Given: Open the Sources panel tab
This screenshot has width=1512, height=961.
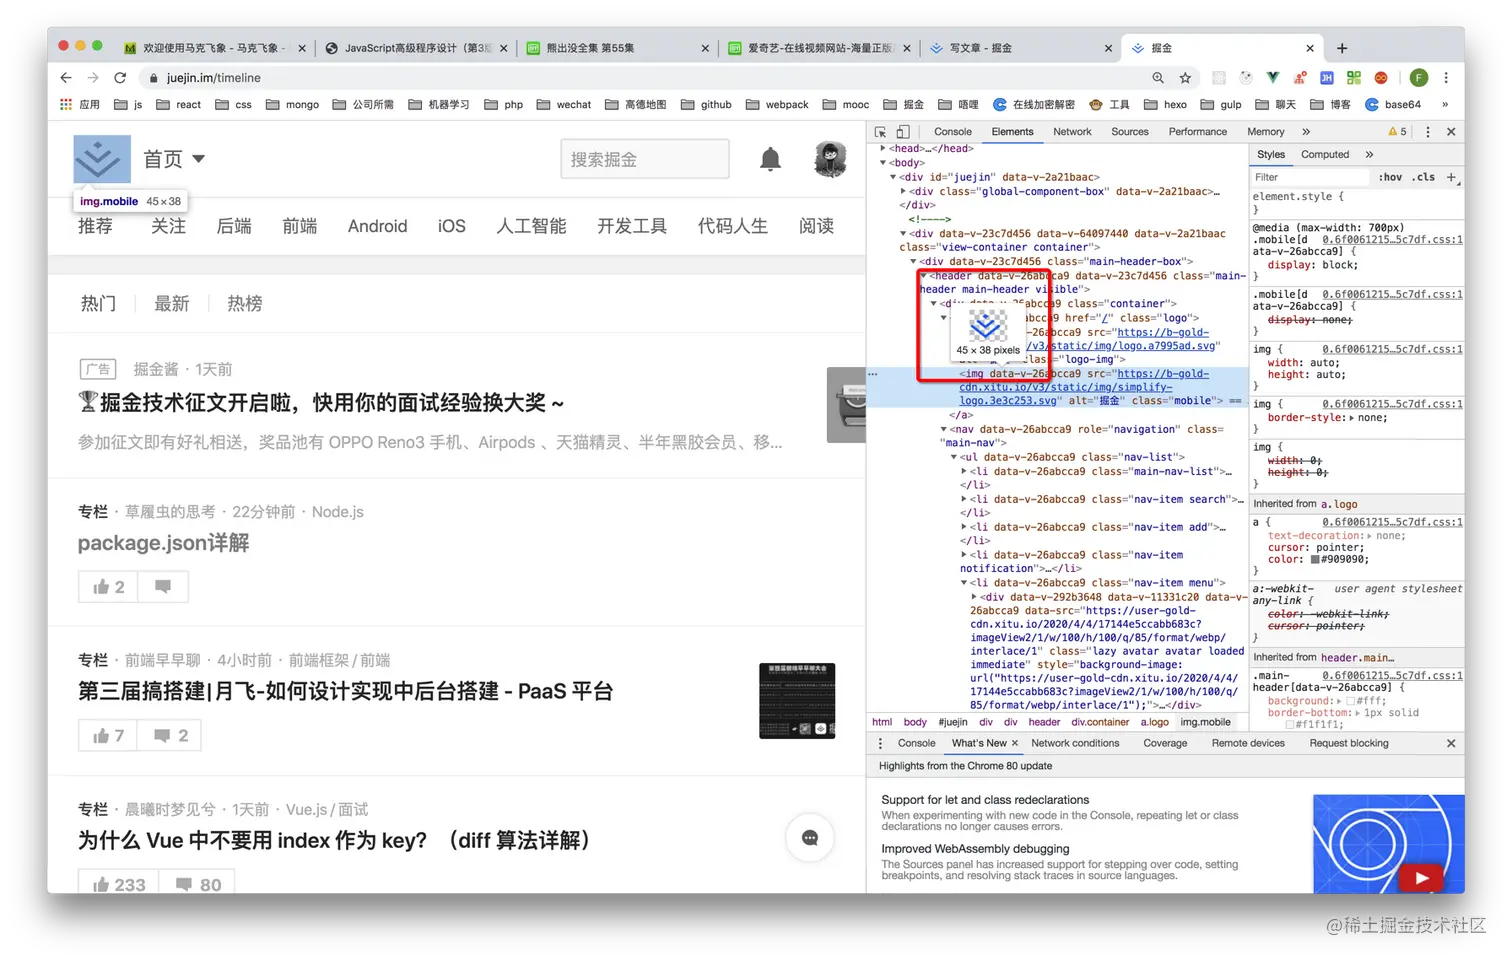Looking at the screenshot, I should point(1130,132).
